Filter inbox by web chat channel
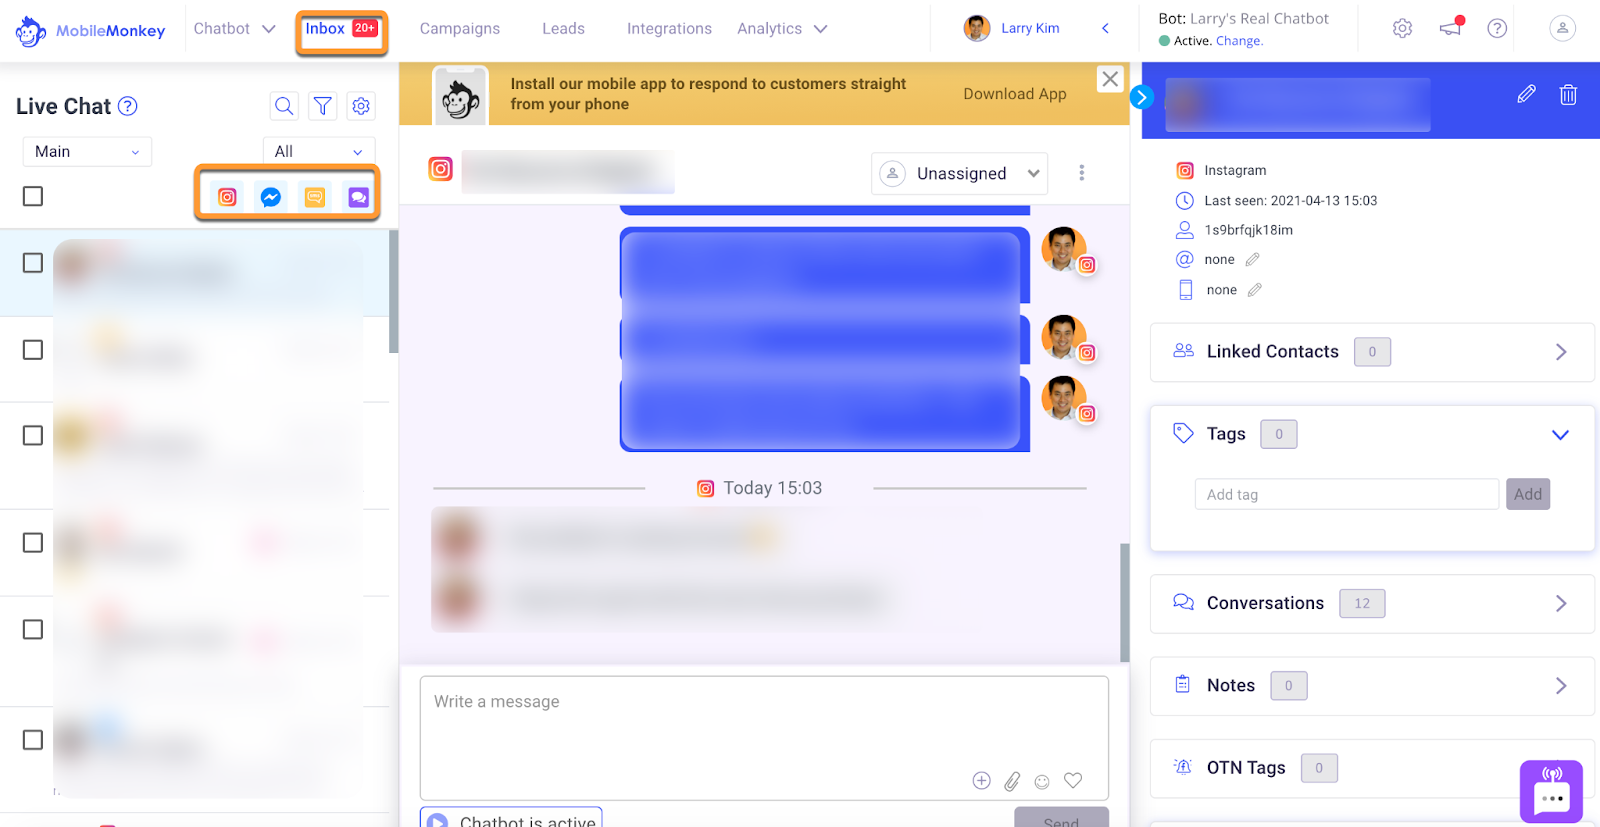Screen dimensions: 1600x827 (x=358, y=197)
